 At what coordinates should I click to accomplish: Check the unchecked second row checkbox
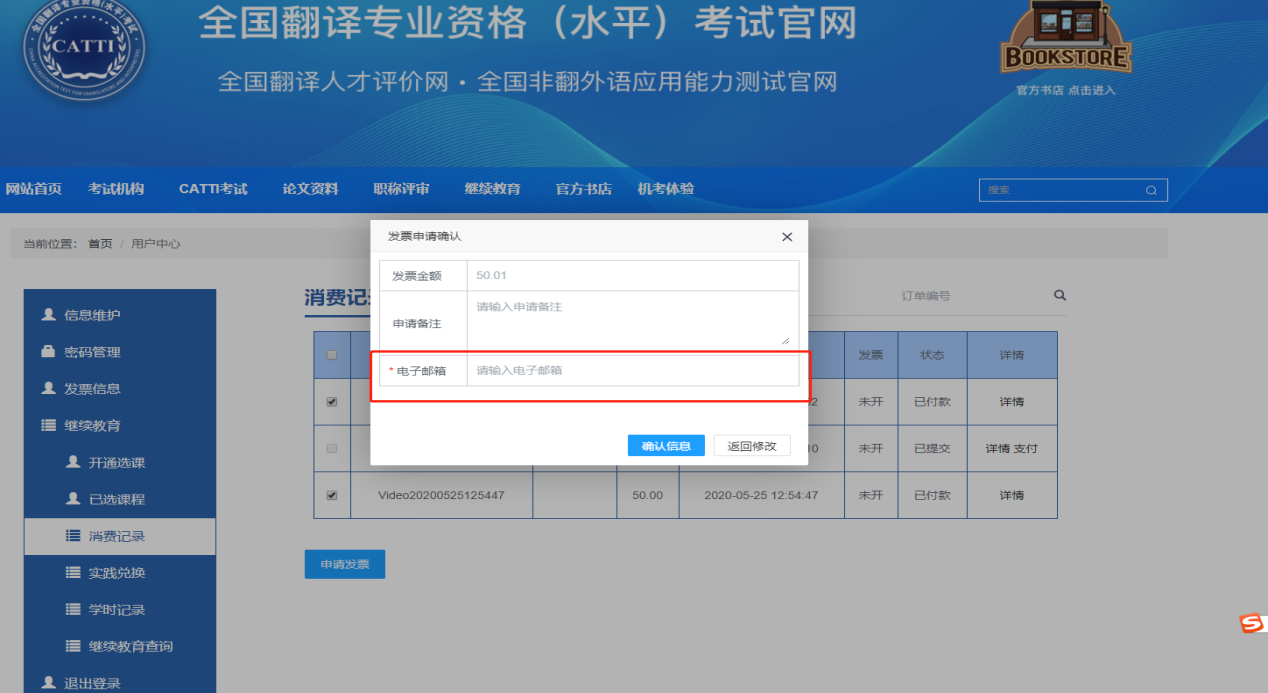[x=332, y=449]
